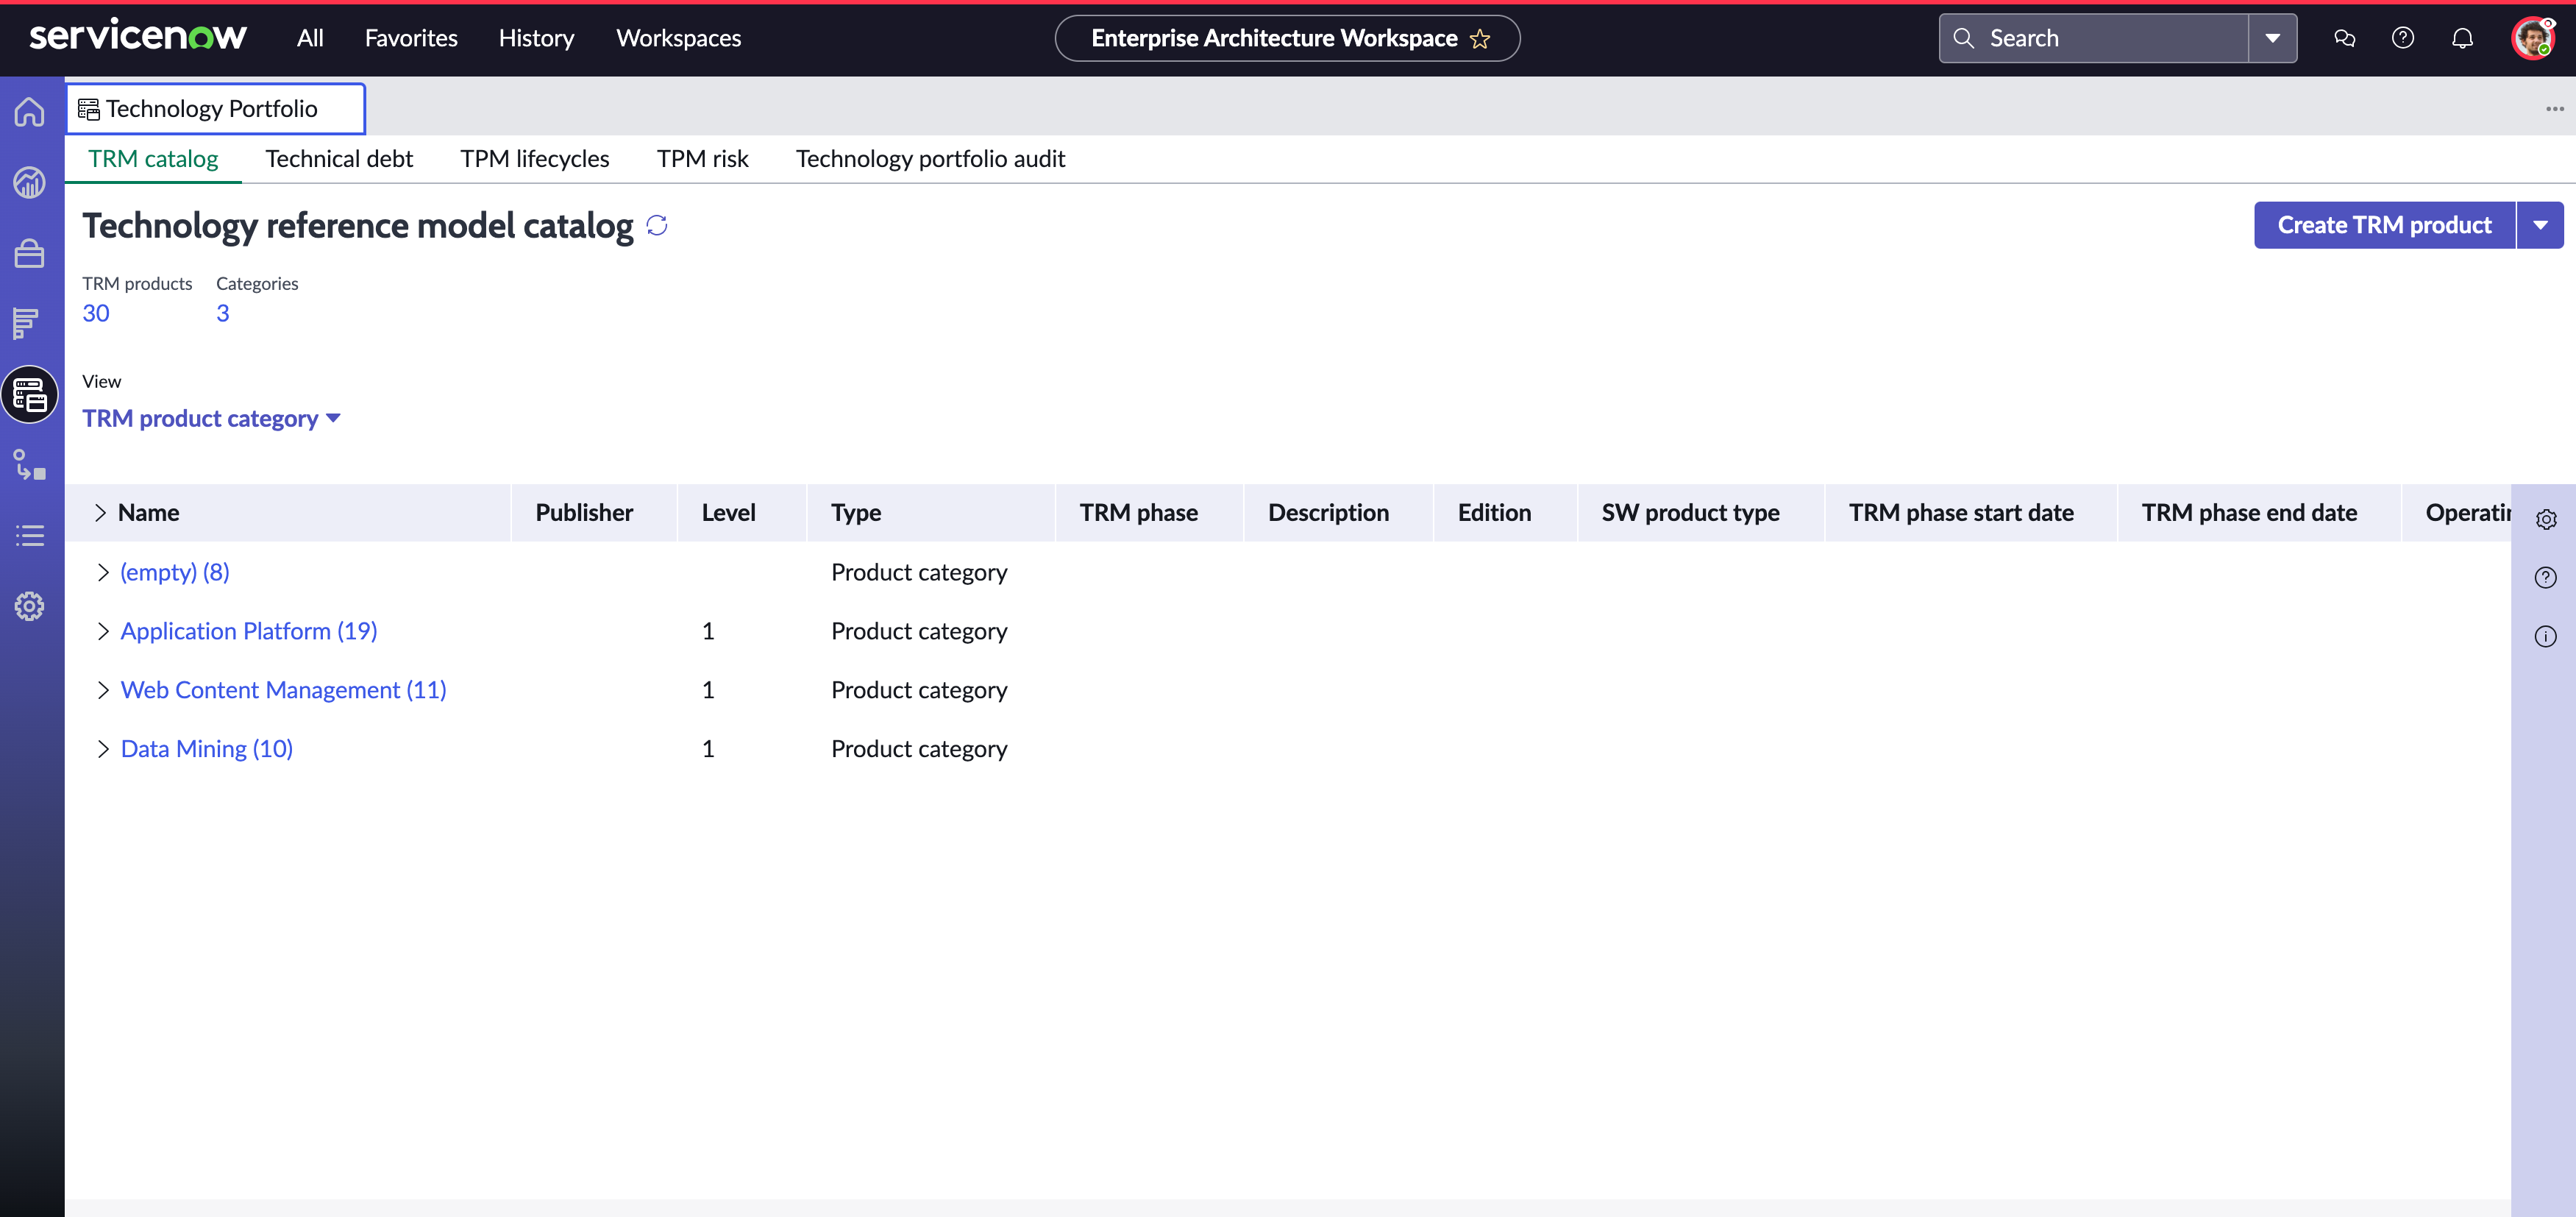Open the Data Mining (10) link
Viewport: 2576px width, 1217px height.
[207, 749]
